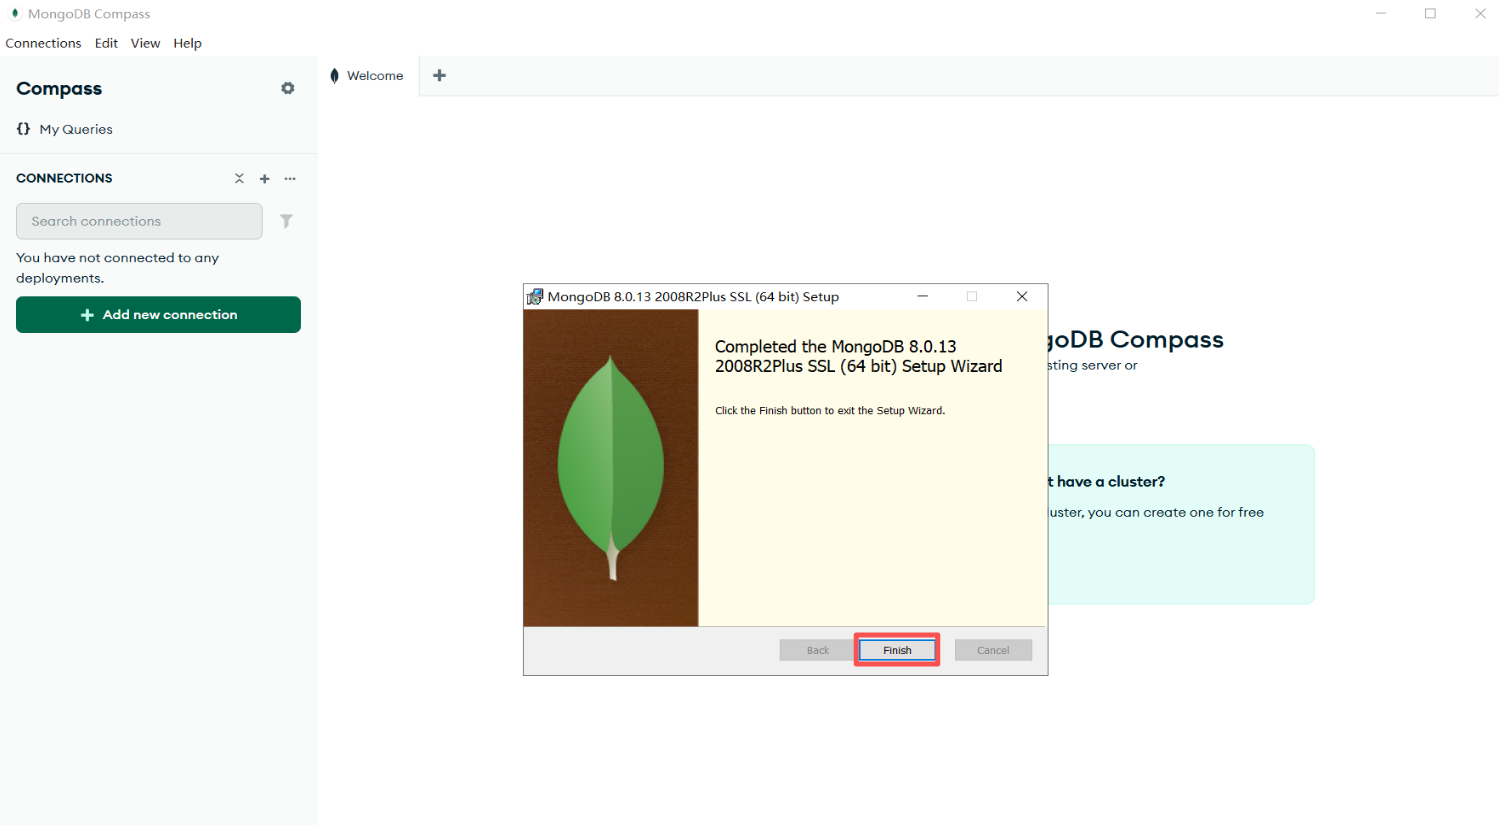Click the filter connections funnel icon
Screen dimensions: 1499x825
coord(286,221)
